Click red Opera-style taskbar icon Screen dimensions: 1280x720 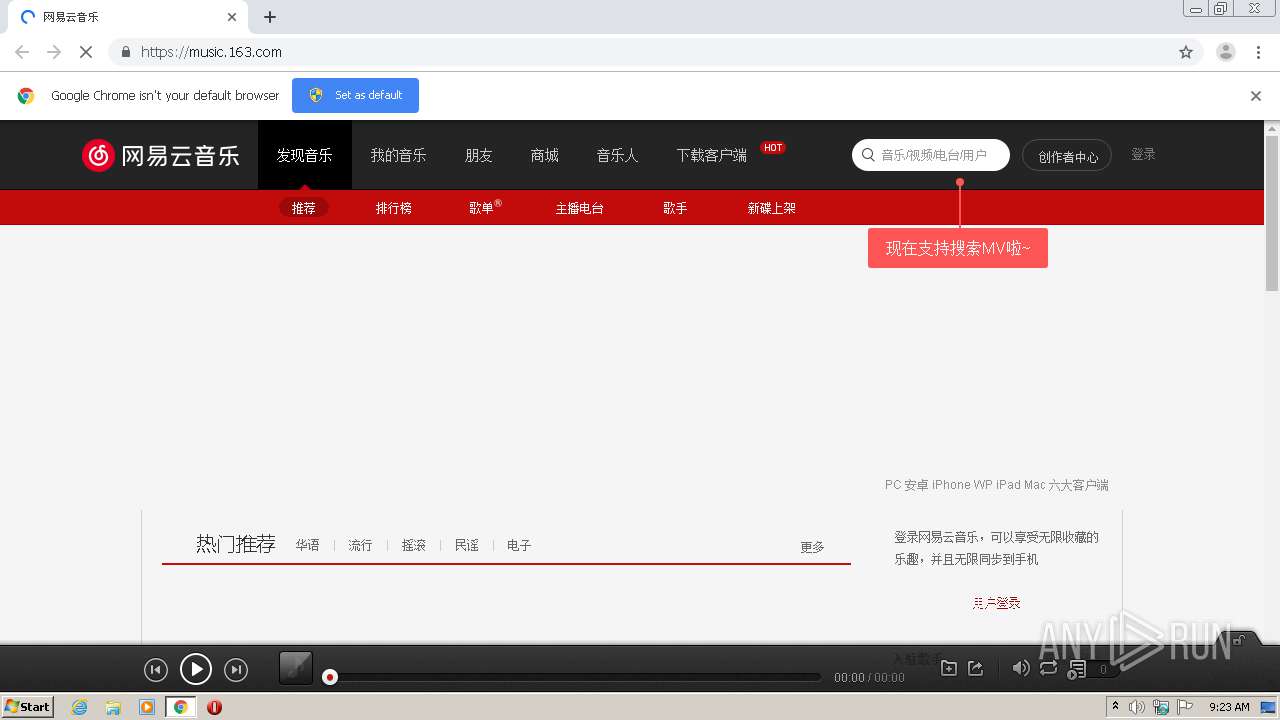pyautogui.click(x=214, y=707)
